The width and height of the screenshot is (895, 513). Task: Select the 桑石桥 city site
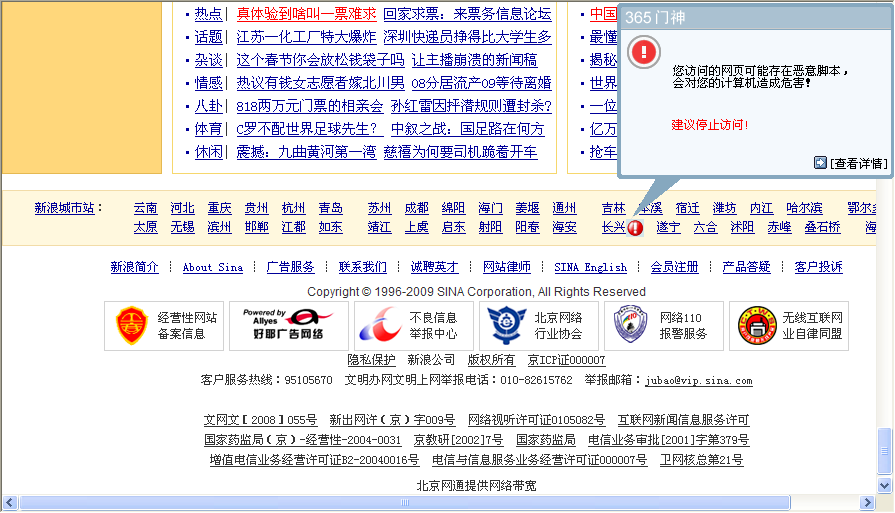click(823, 227)
